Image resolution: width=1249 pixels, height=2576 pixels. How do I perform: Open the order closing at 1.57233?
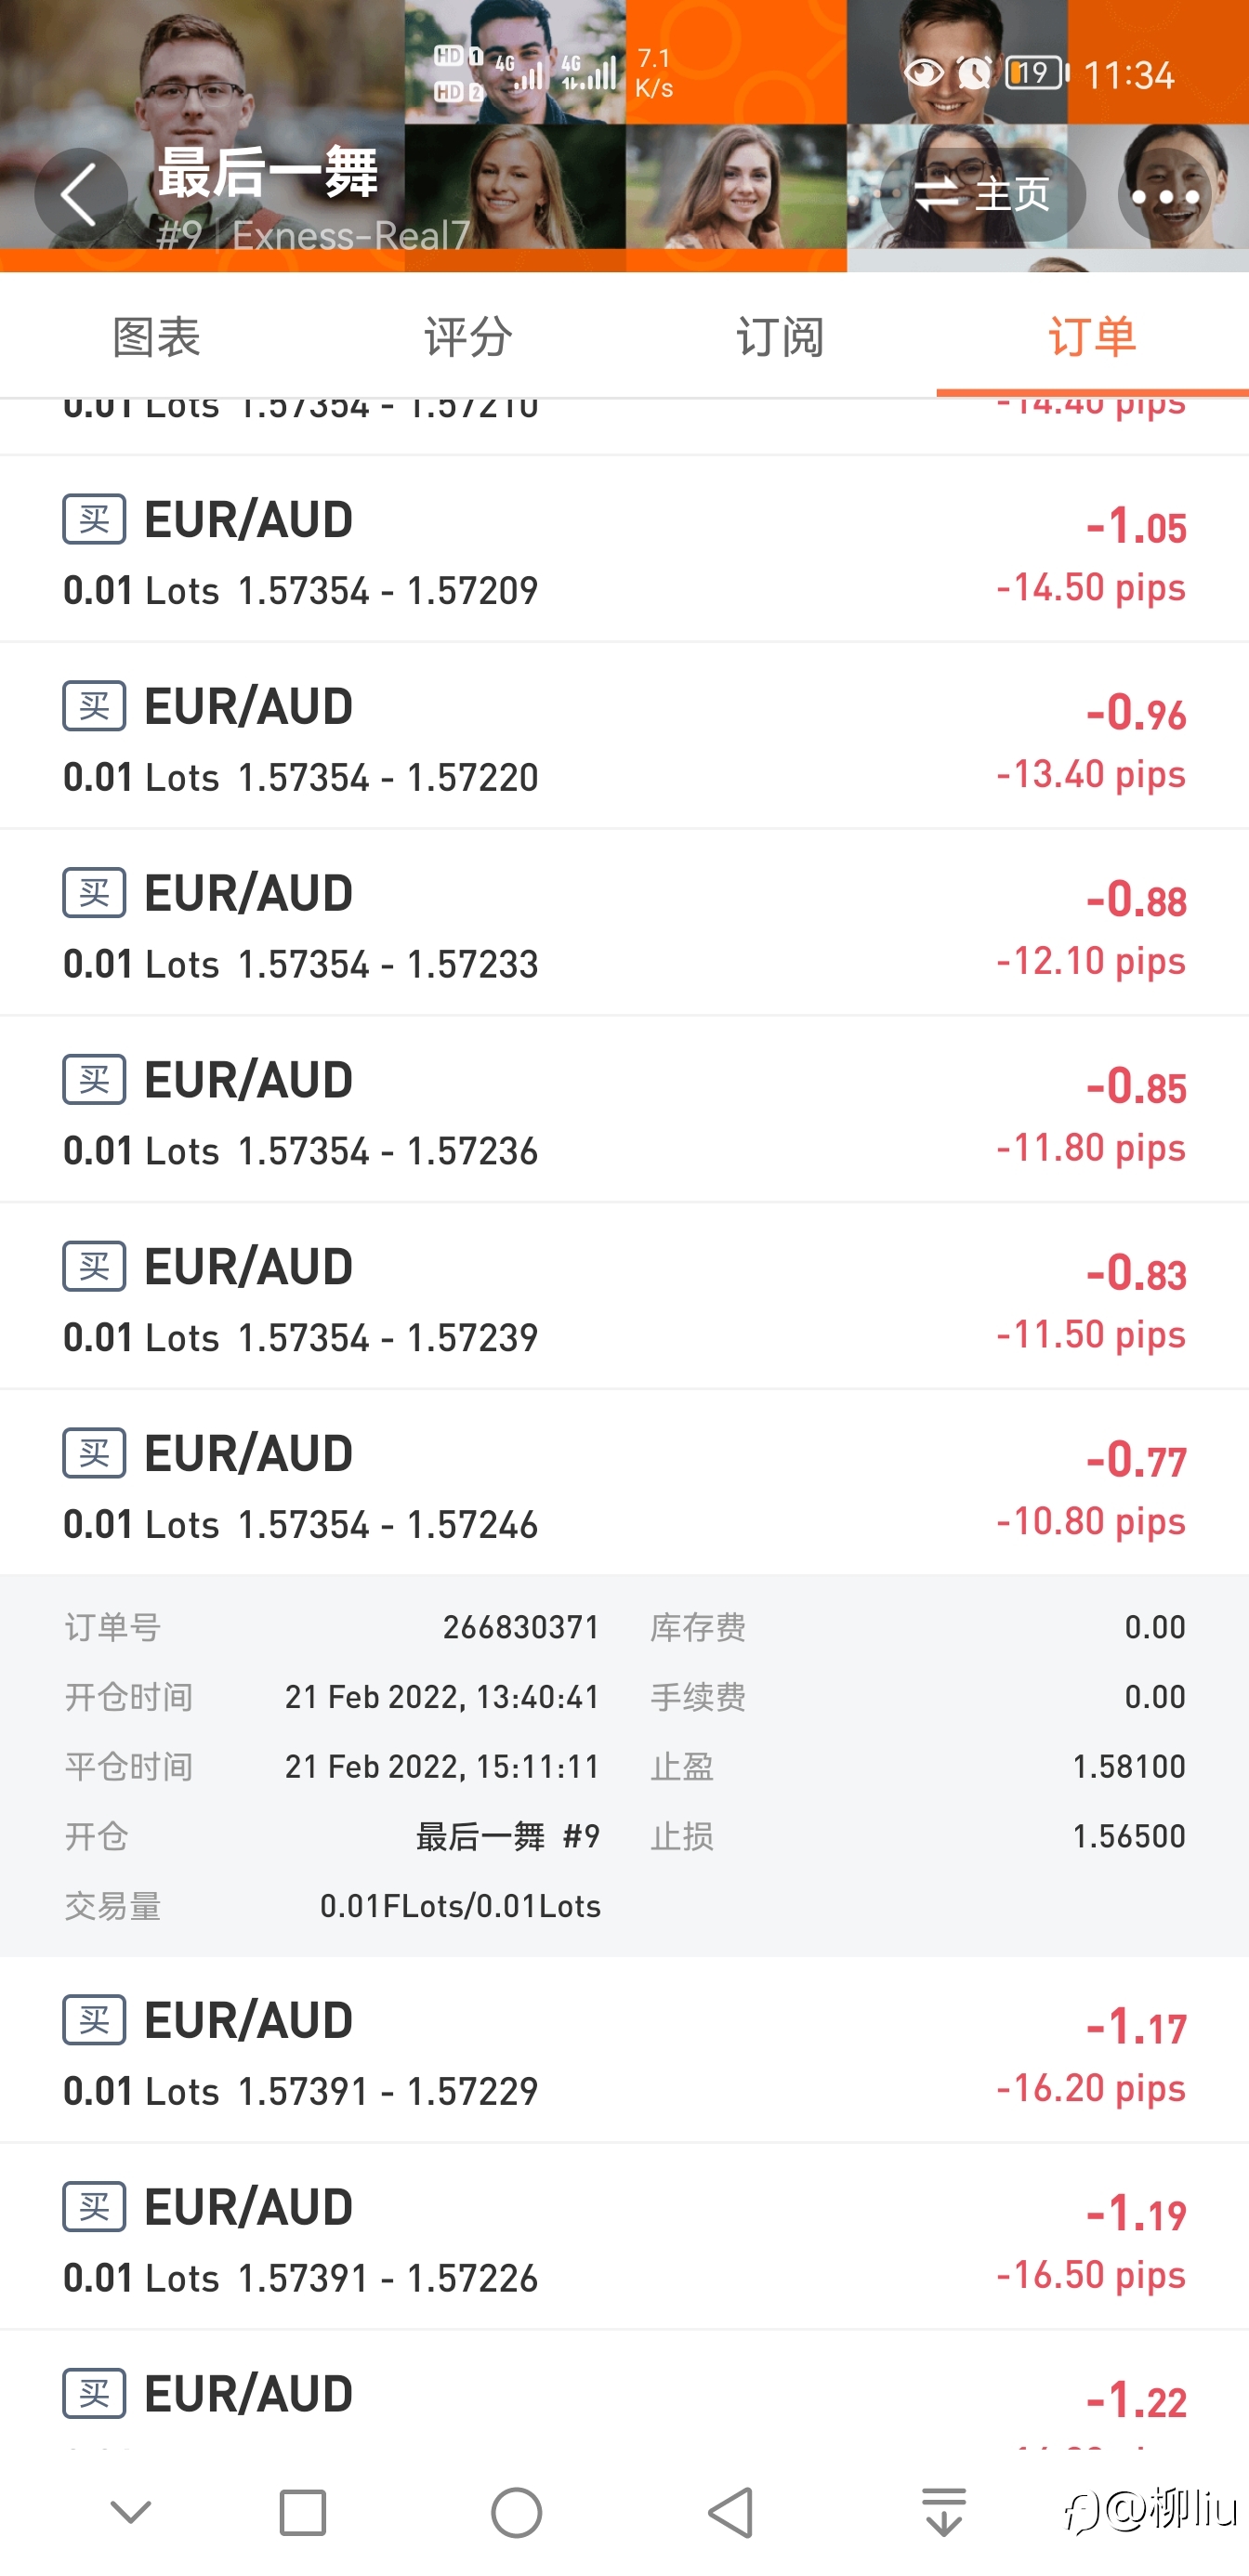pyautogui.click(x=624, y=923)
